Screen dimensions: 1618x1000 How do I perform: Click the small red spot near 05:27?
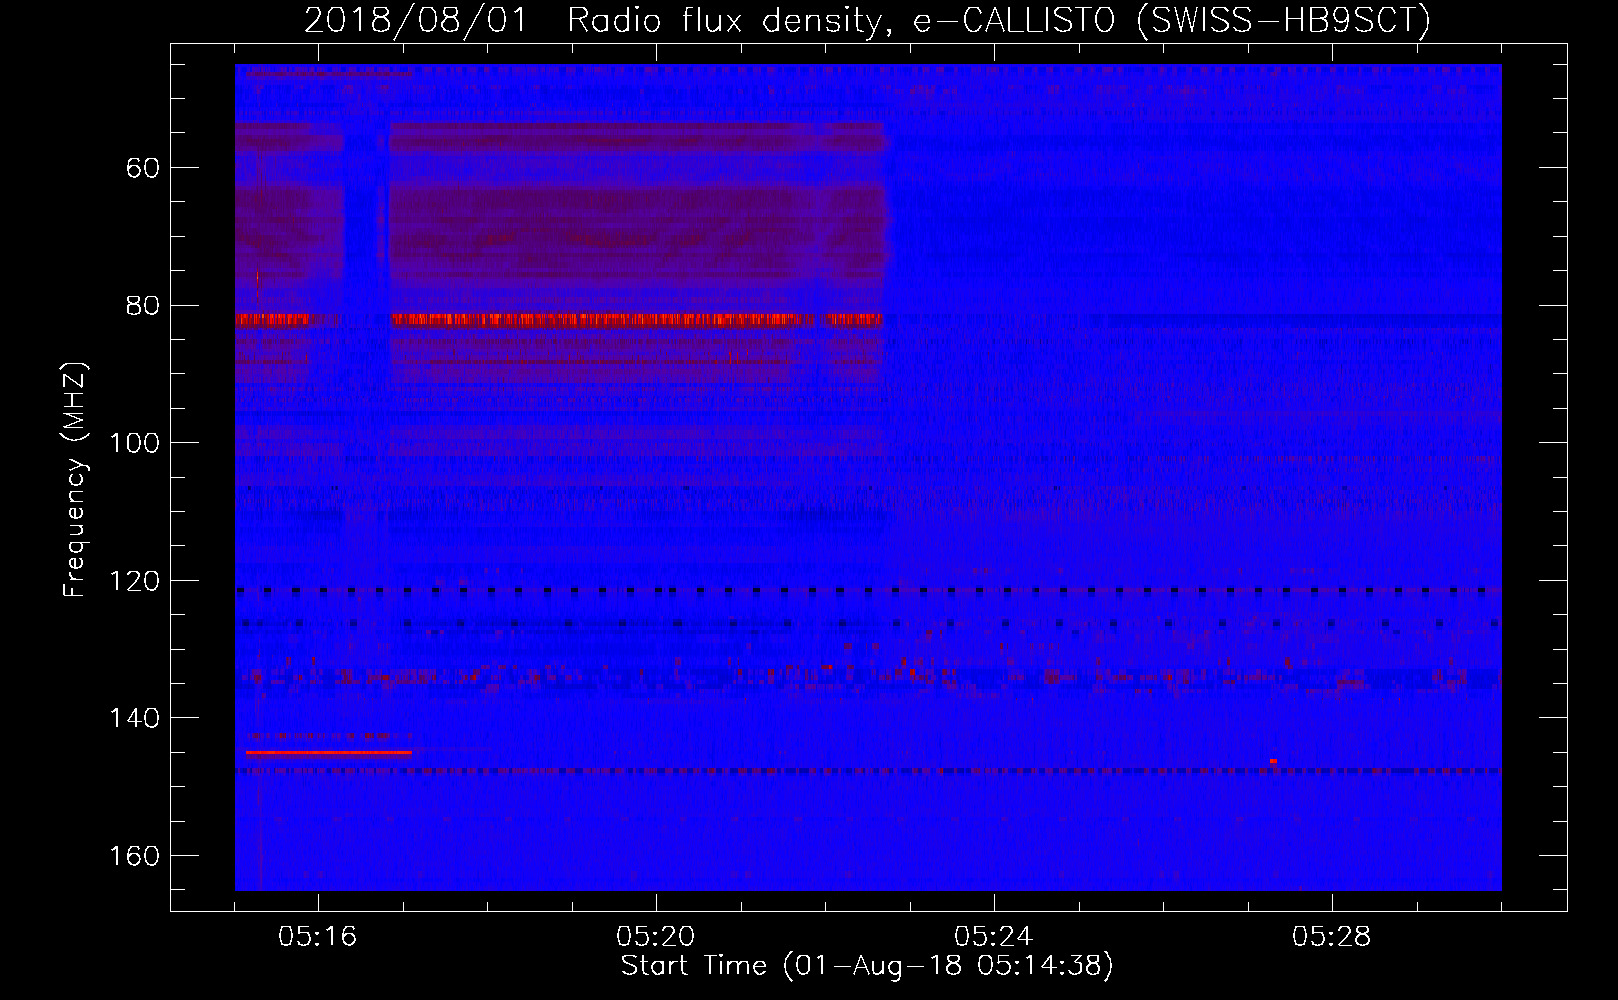(x=1273, y=761)
